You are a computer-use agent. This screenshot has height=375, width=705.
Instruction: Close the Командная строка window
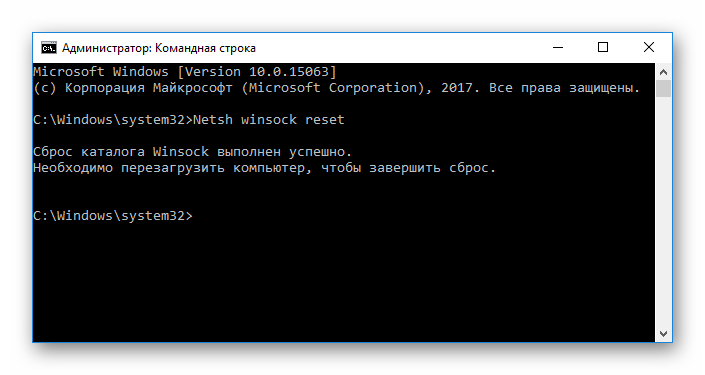point(648,48)
